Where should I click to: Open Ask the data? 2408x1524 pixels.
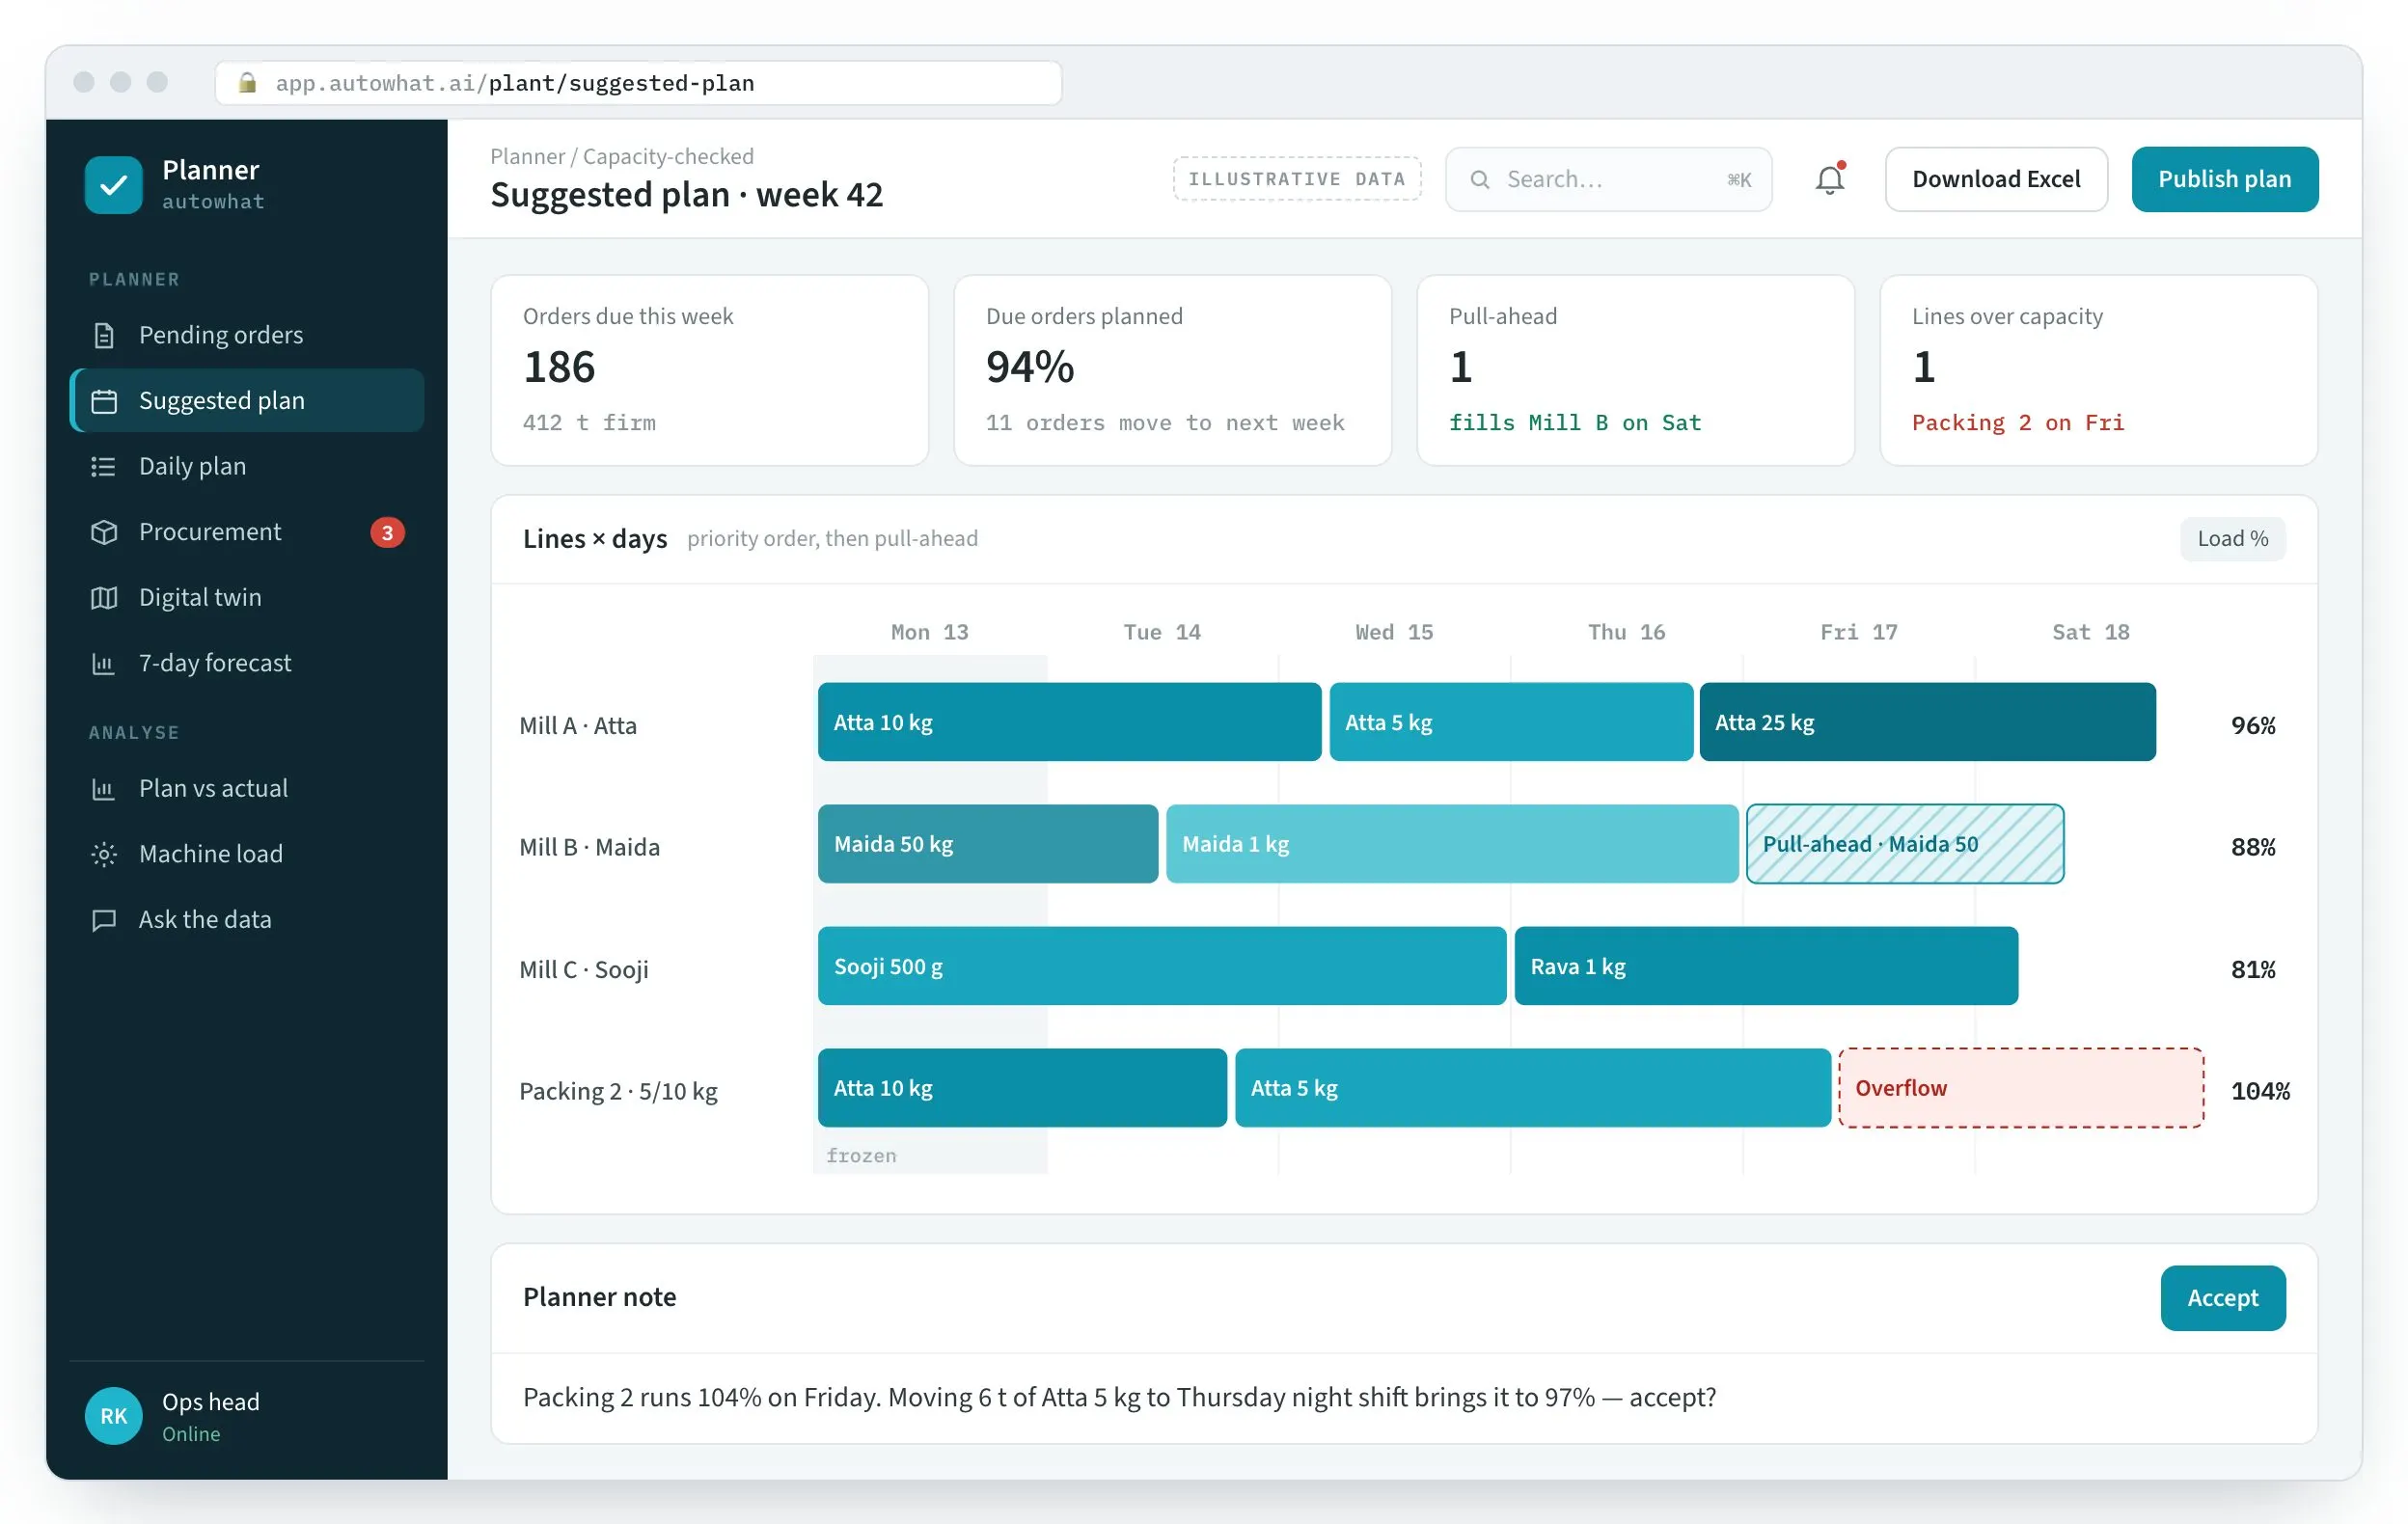(x=246, y=920)
